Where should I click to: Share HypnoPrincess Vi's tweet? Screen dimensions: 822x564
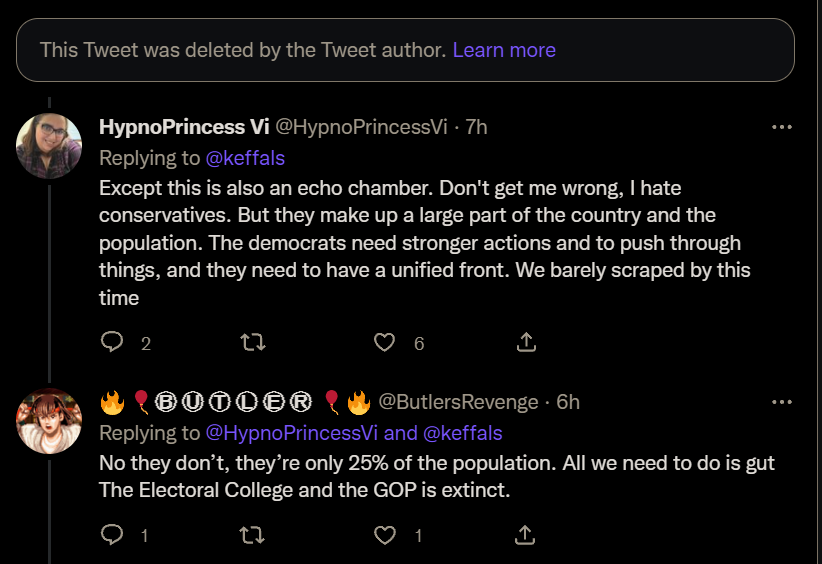coord(526,342)
